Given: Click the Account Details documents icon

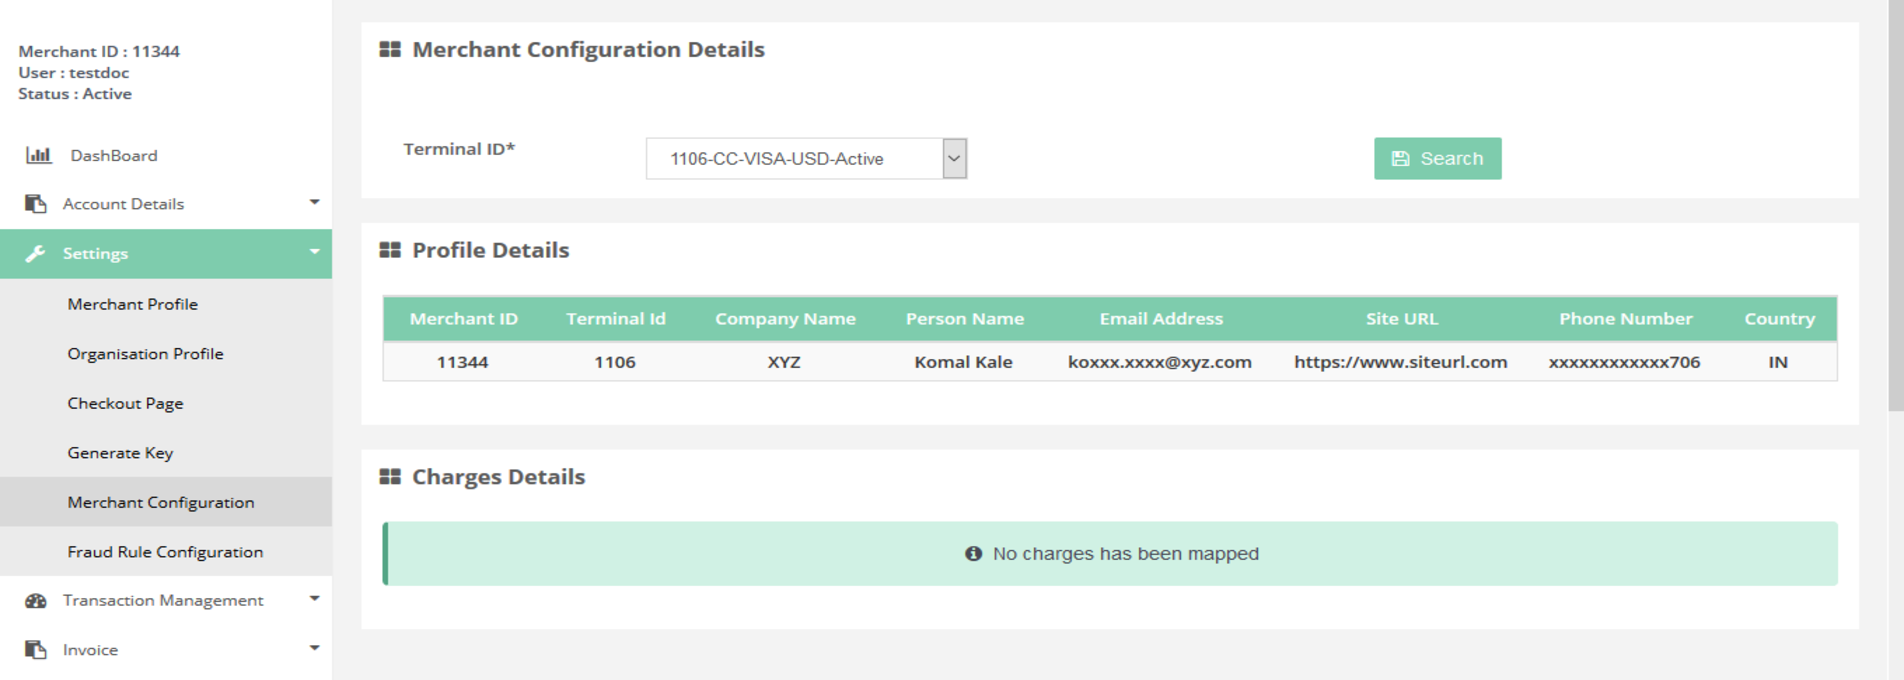Looking at the screenshot, I should [x=36, y=204].
